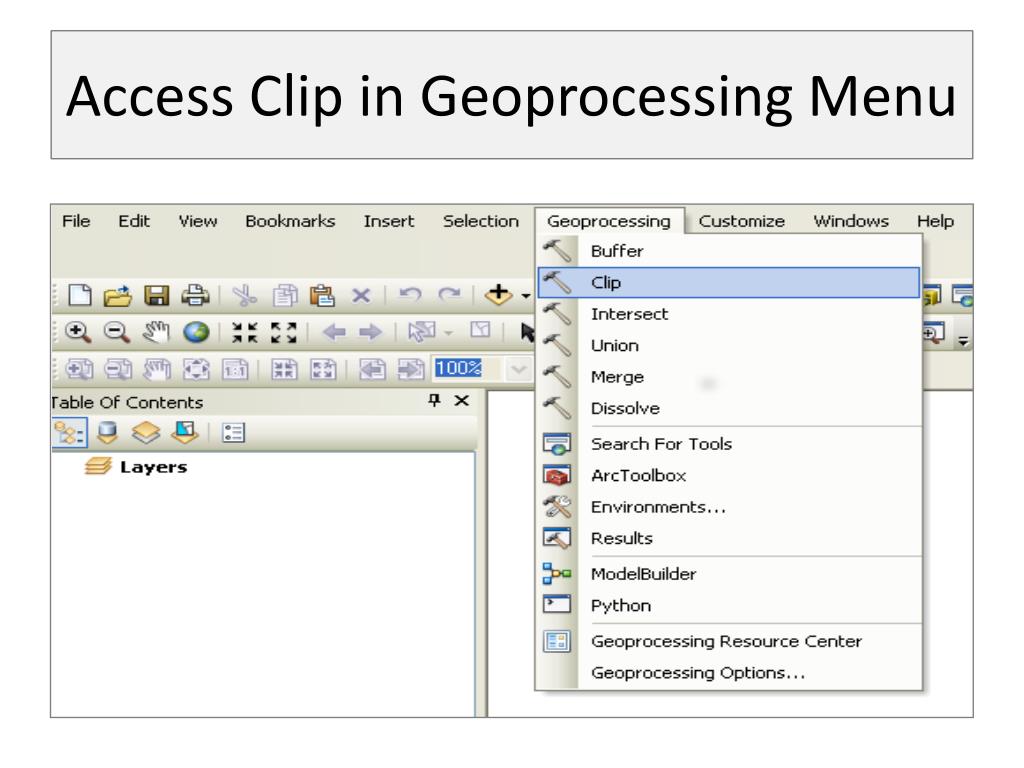Open the Insert menu
Viewport: 1024px width, 768px height.
point(389,221)
